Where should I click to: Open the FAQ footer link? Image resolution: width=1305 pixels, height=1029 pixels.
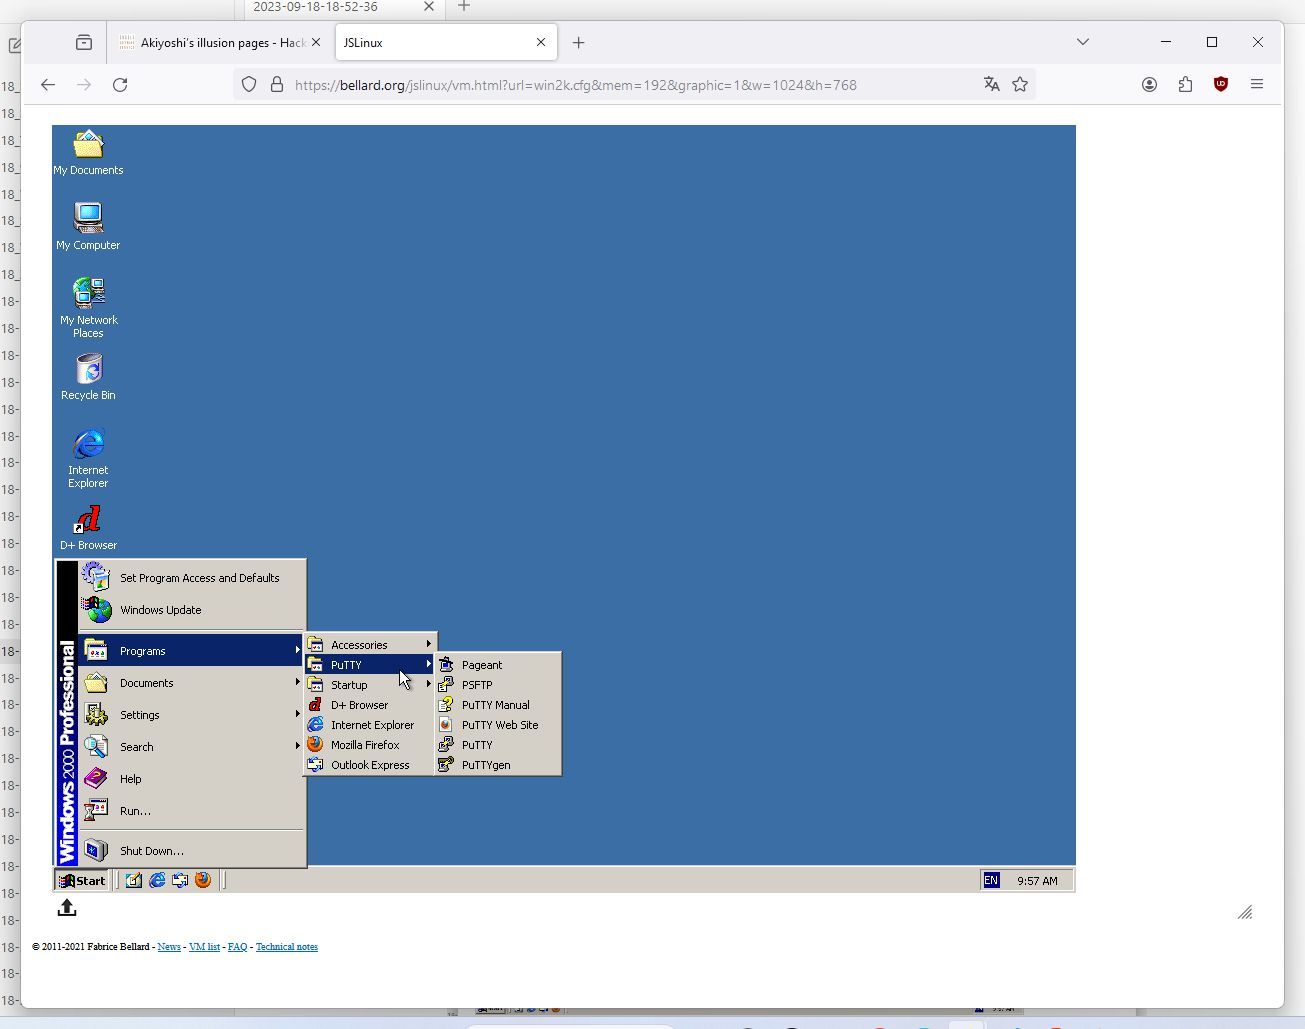point(237,947)
